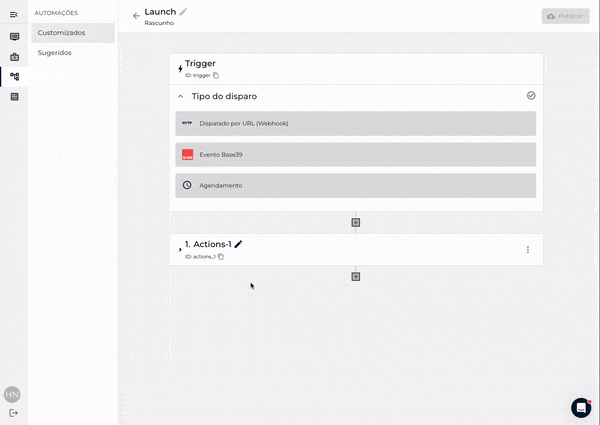600x425 pixels.
Task: Choose Disparado por URL (Webhook) trigger
Action: click(x=355, y=123)
